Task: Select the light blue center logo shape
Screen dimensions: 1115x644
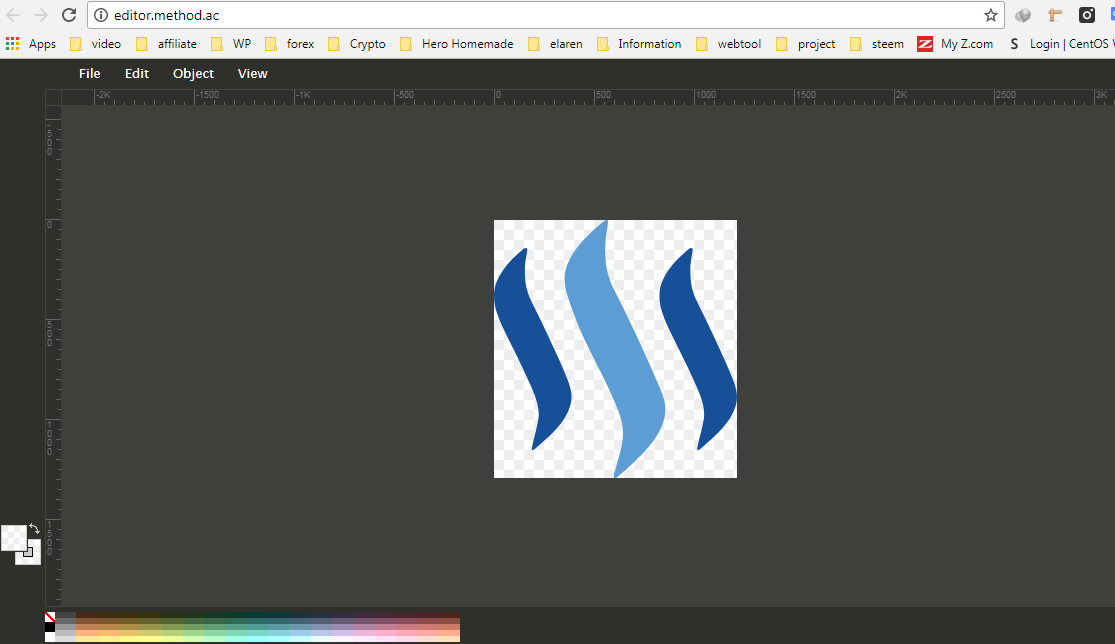Action: pos(615,348)
